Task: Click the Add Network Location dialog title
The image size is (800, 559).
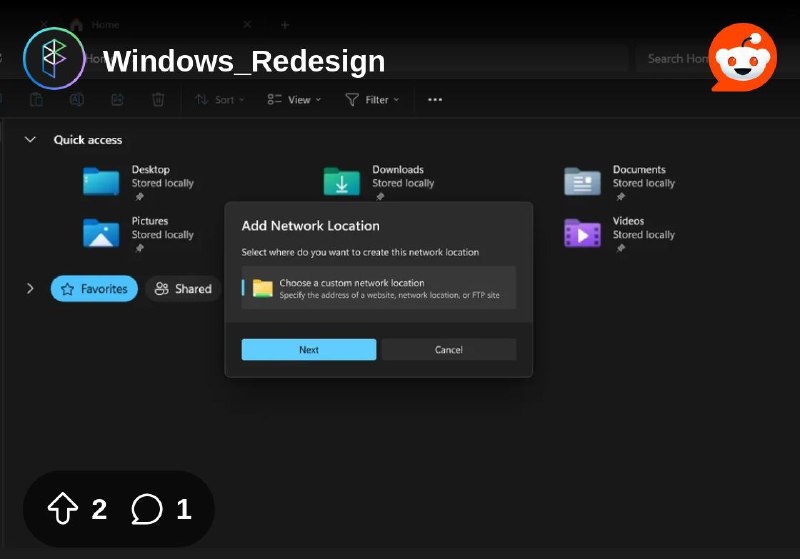Action: 310,226
